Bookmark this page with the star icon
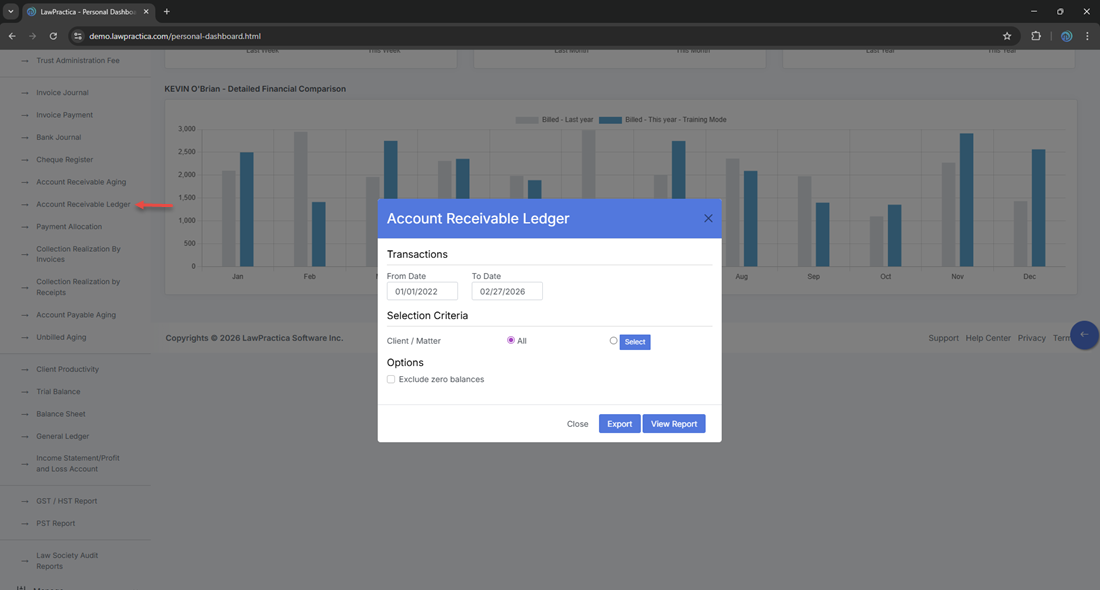This screenshot has height=590, width=1100. pos(1007,36)
